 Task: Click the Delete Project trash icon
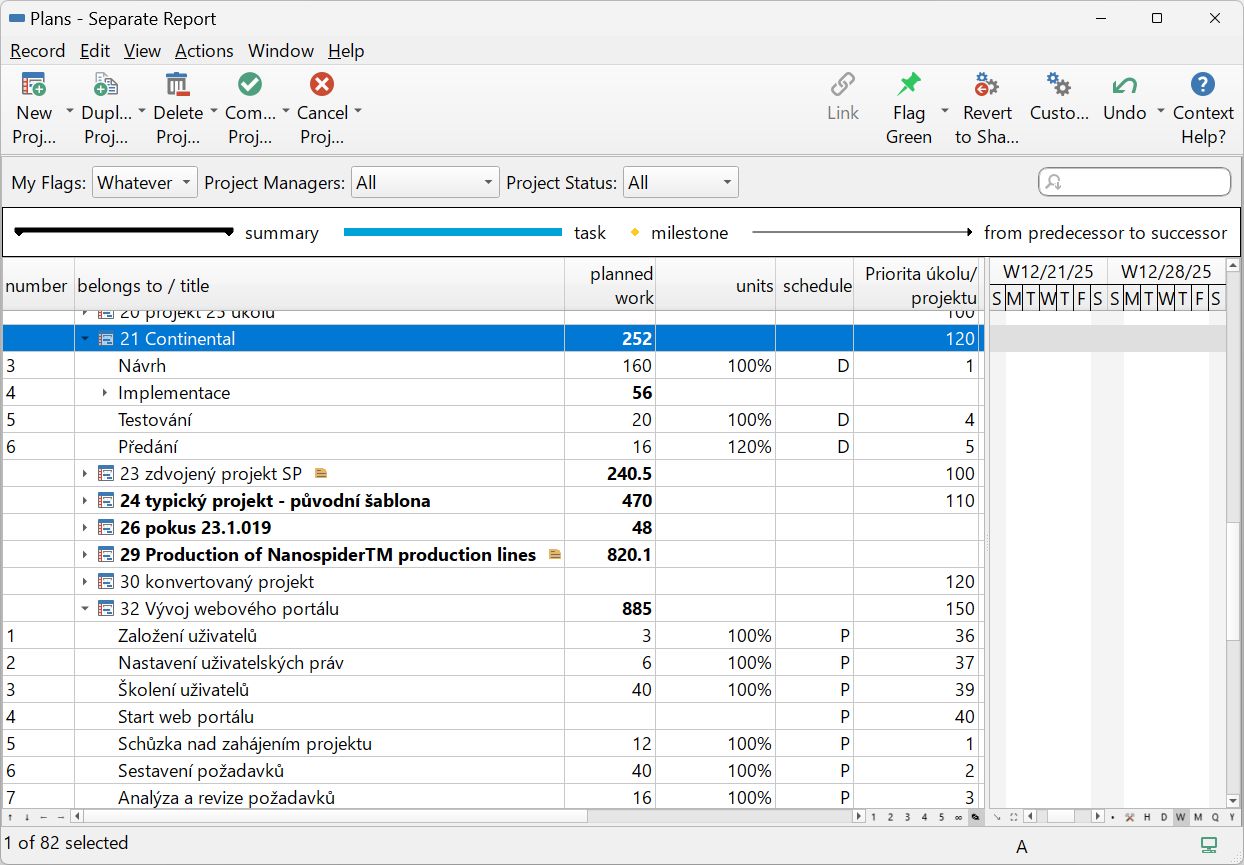tap(177, 85)
